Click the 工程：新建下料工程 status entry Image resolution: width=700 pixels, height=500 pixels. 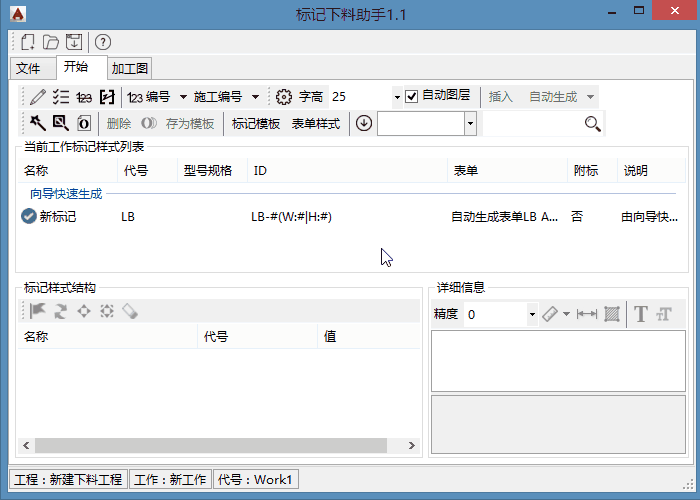point(68,479)
